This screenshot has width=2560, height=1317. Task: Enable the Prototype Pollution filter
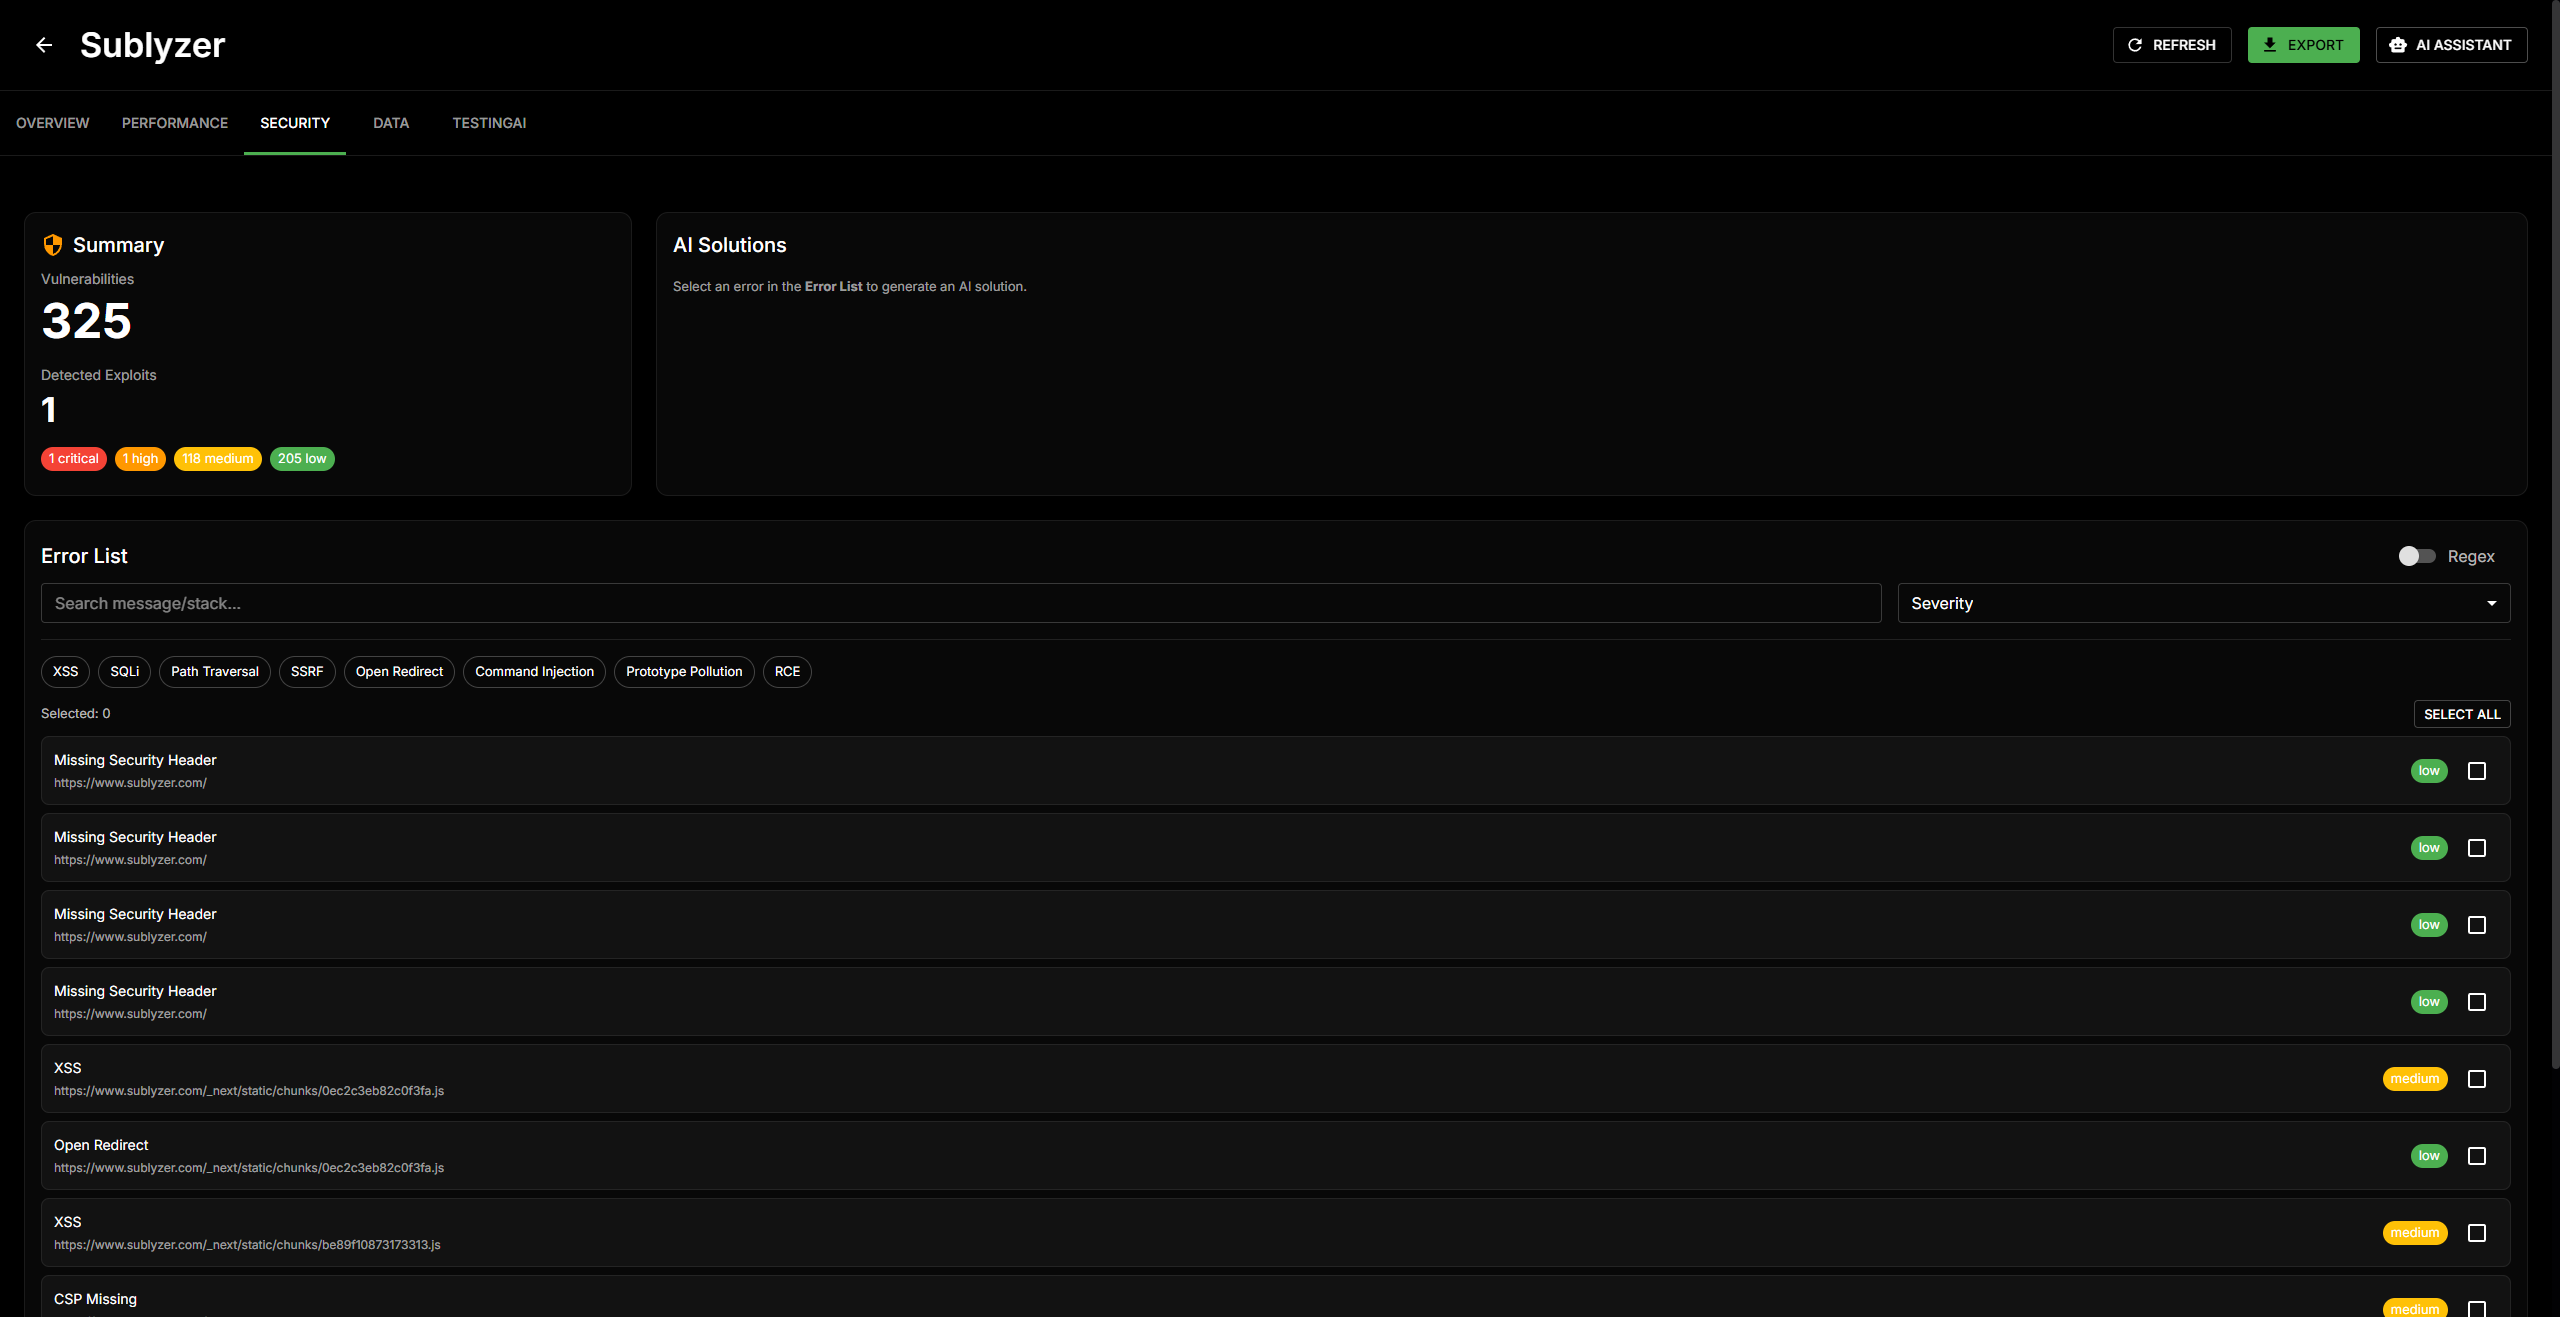click(x=684, y=671)
